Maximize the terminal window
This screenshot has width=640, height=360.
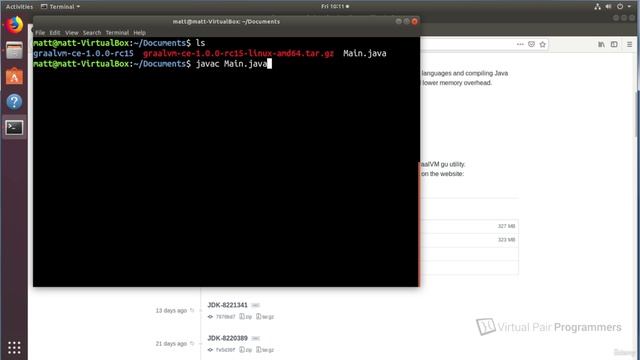tap(407, 21)
